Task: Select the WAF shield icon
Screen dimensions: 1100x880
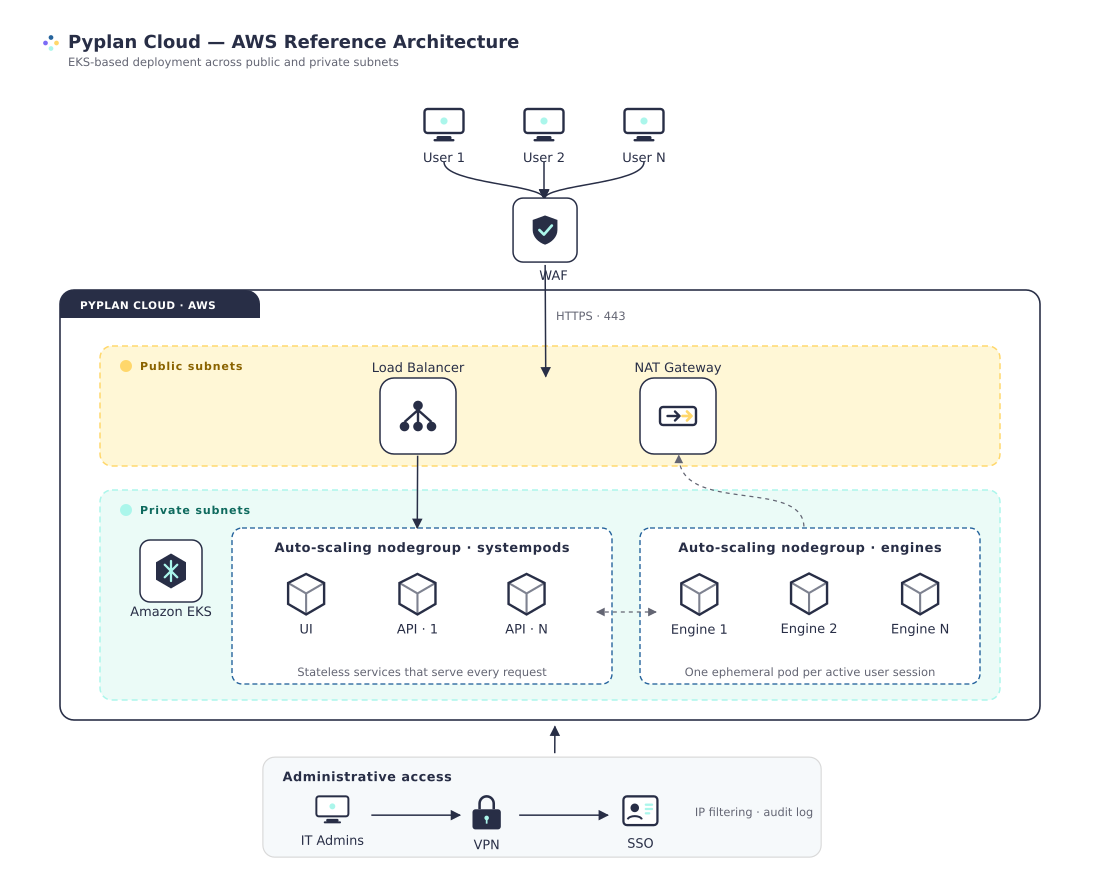Action: pyautogui.click(x=545, y=229)
